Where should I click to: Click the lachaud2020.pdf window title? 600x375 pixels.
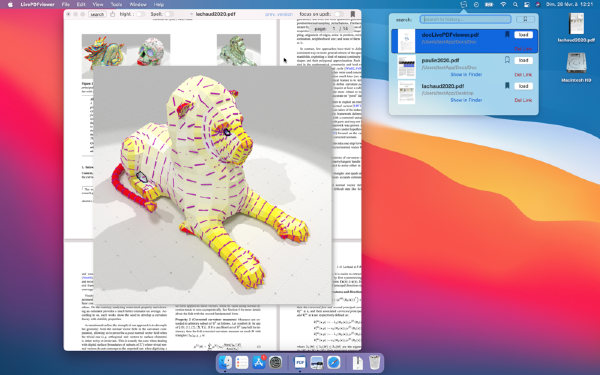[215, 14]
